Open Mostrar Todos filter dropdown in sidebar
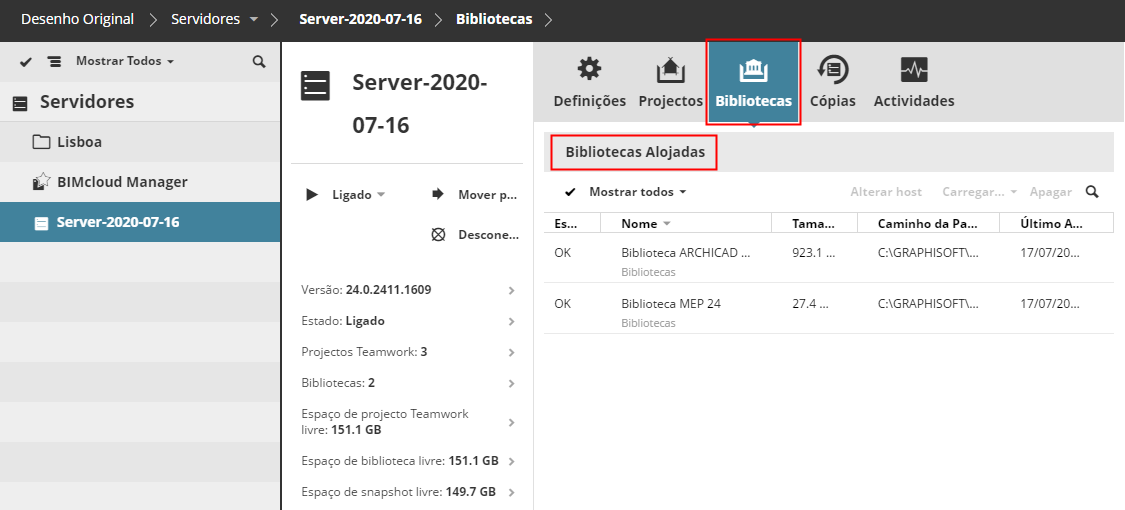Viewport: 1125px width, 510px height. [124, 62]
